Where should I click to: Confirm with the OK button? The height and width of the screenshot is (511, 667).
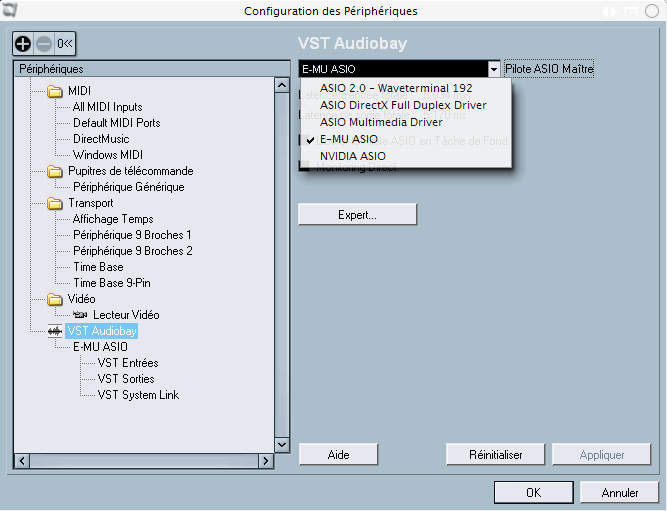pos(533,492)
